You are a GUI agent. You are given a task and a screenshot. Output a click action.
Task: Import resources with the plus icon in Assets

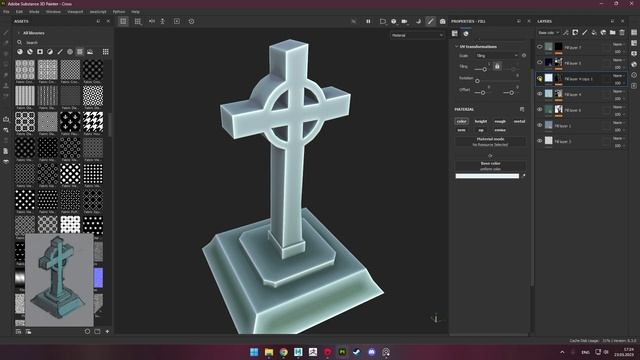pyautogui.click(x=107, y=331)
